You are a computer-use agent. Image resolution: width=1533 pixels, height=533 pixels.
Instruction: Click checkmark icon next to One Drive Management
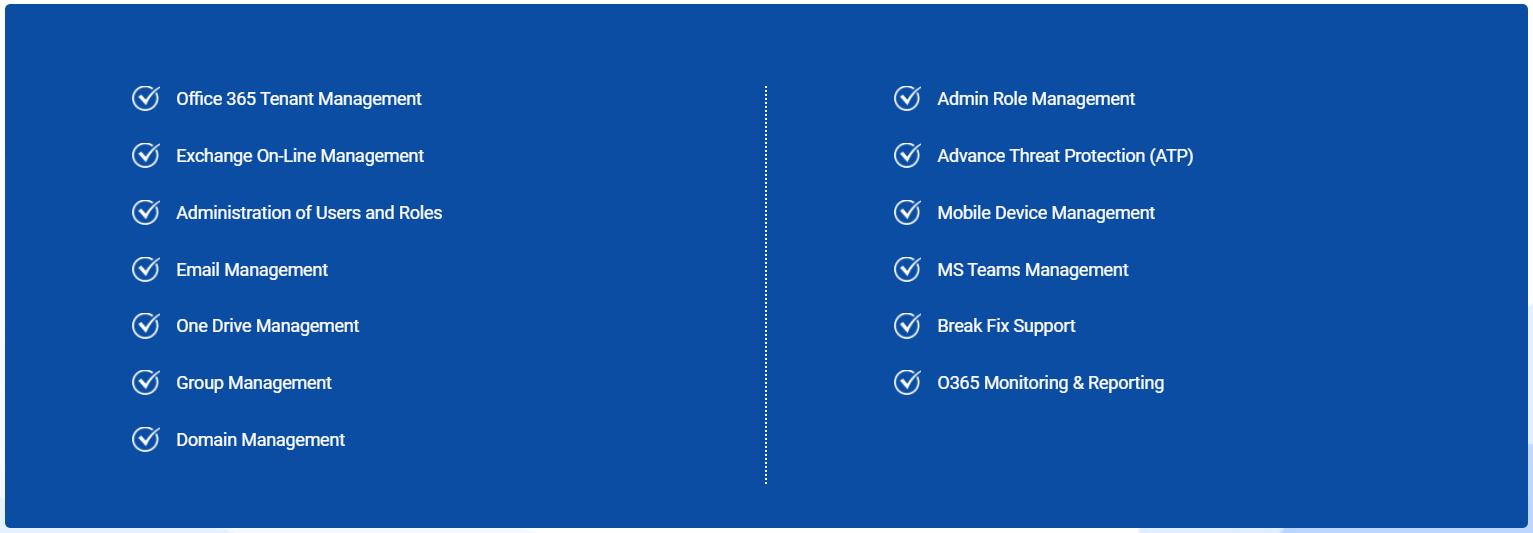[146, 325]
